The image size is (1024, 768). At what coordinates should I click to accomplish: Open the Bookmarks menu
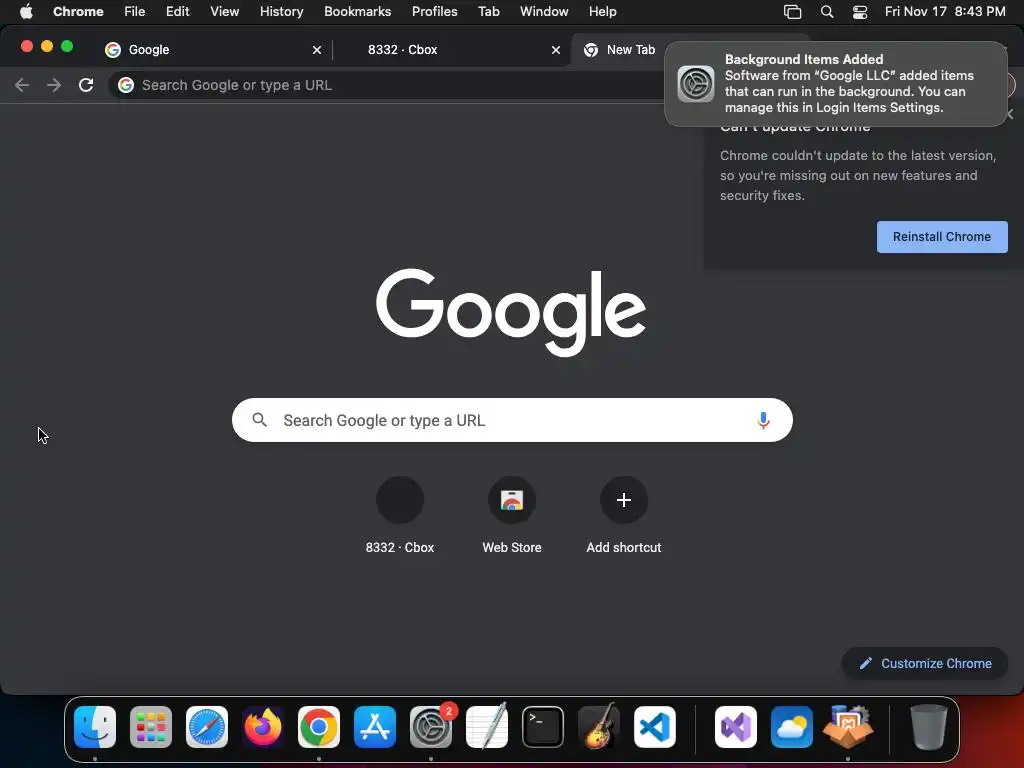tap(357, 11)
